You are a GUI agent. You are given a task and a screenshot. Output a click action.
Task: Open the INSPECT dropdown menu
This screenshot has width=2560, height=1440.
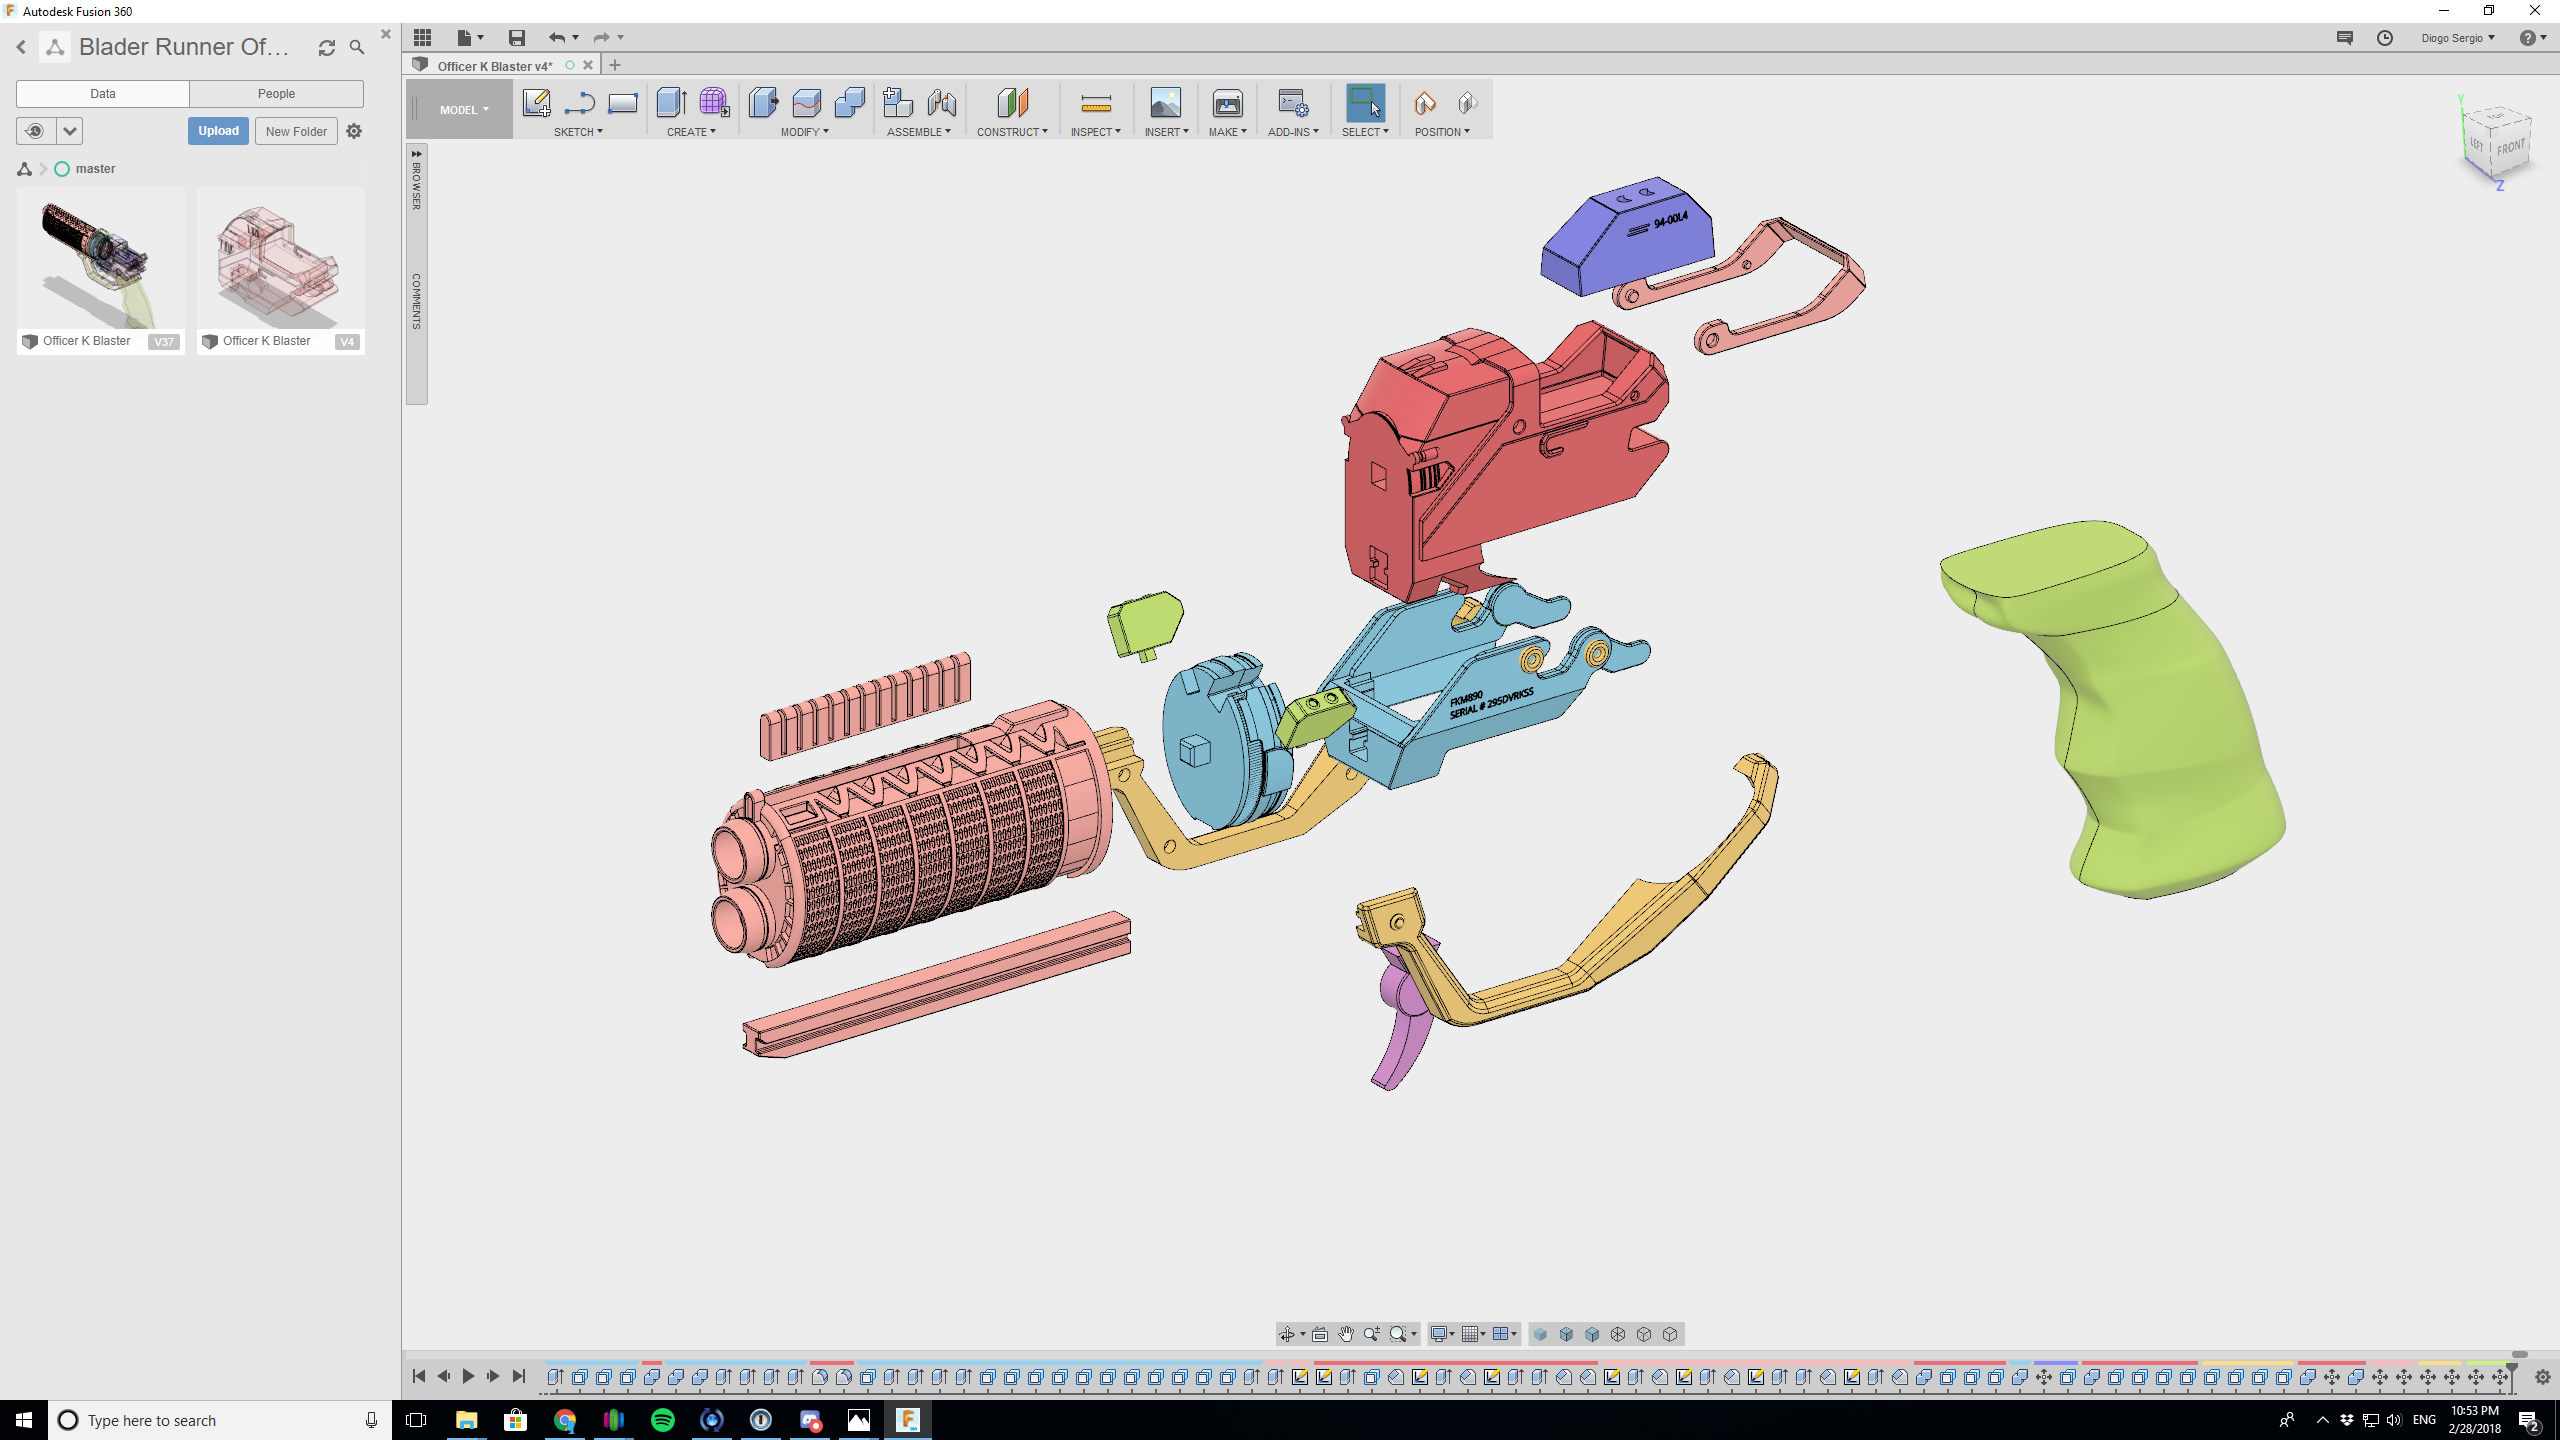1095,132
